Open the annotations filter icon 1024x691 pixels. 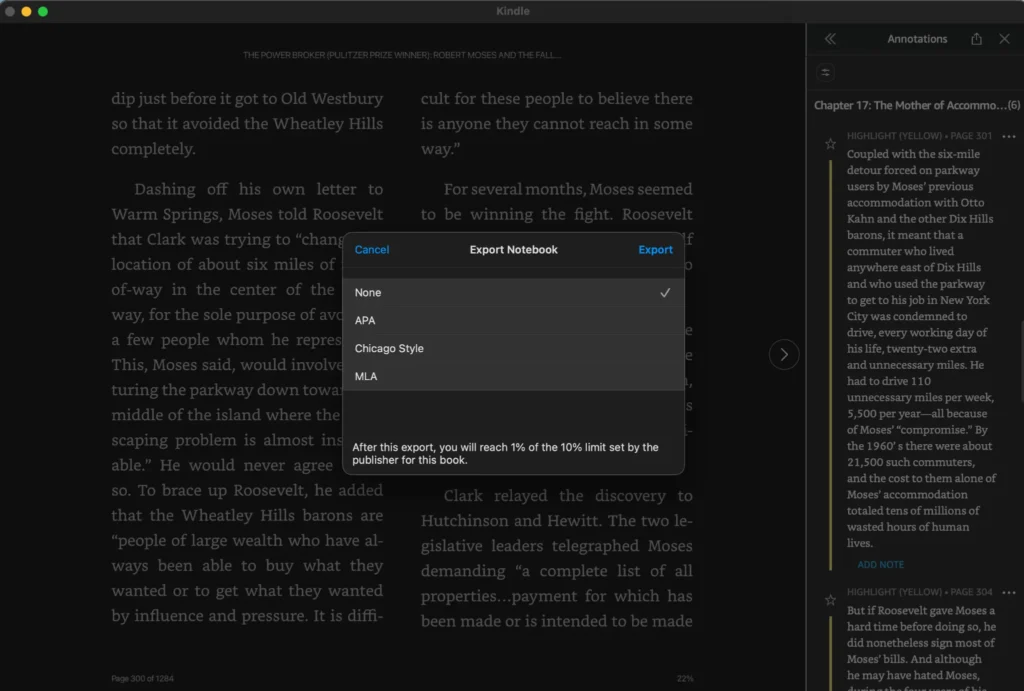point(825,72)
